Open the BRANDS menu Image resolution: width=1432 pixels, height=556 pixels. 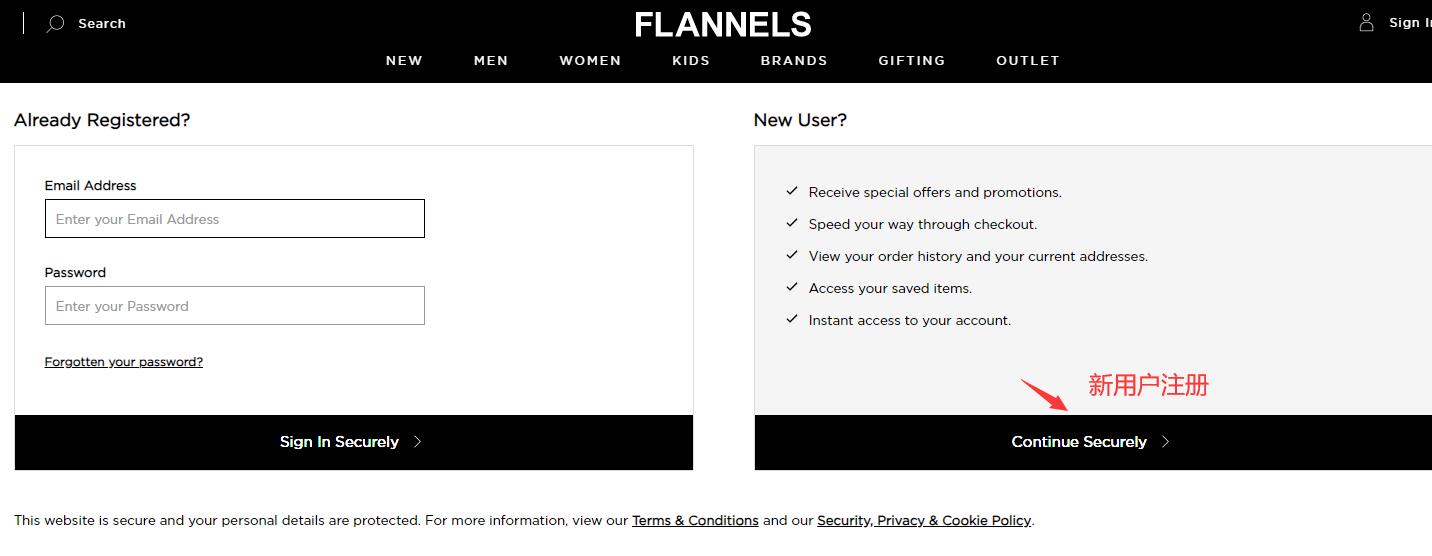point(794,61)
